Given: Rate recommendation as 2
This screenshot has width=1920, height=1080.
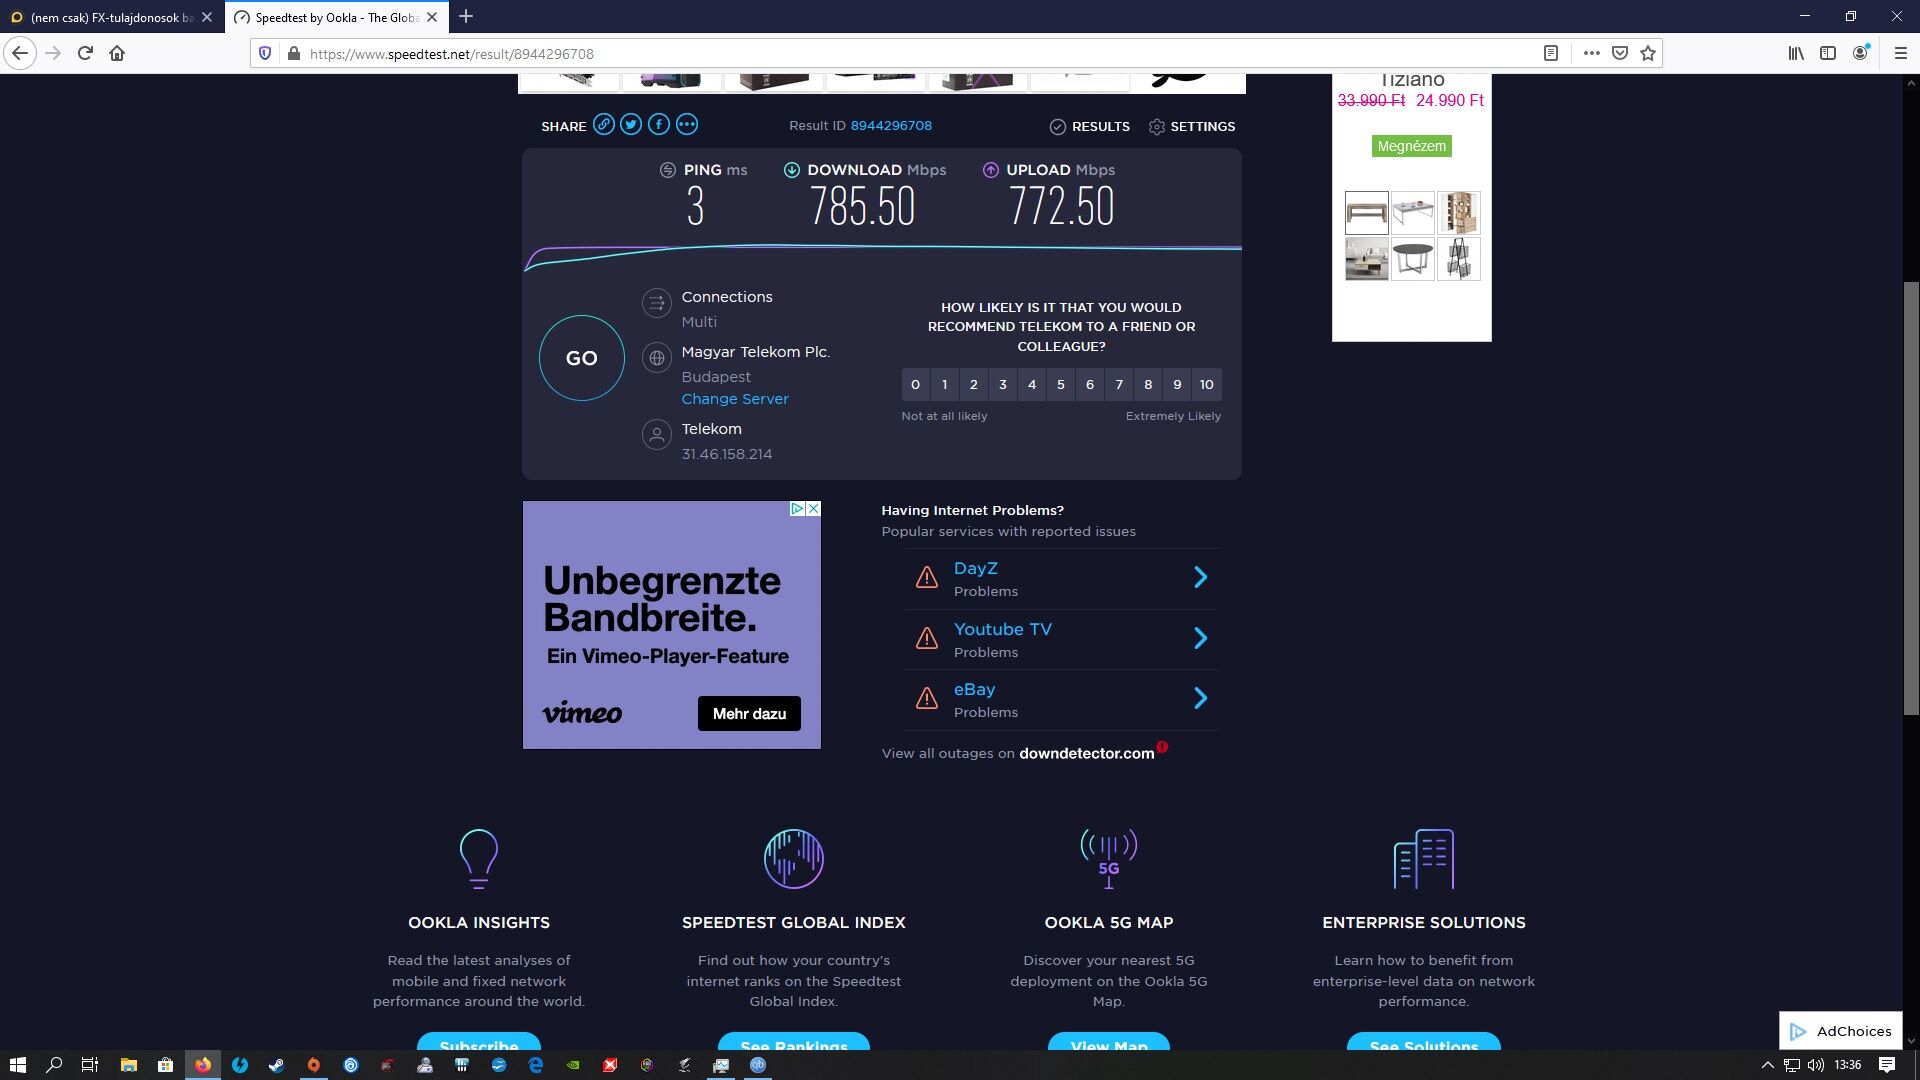Looking at the screenshot, I should pyautogui.click(x=974, y=385).
